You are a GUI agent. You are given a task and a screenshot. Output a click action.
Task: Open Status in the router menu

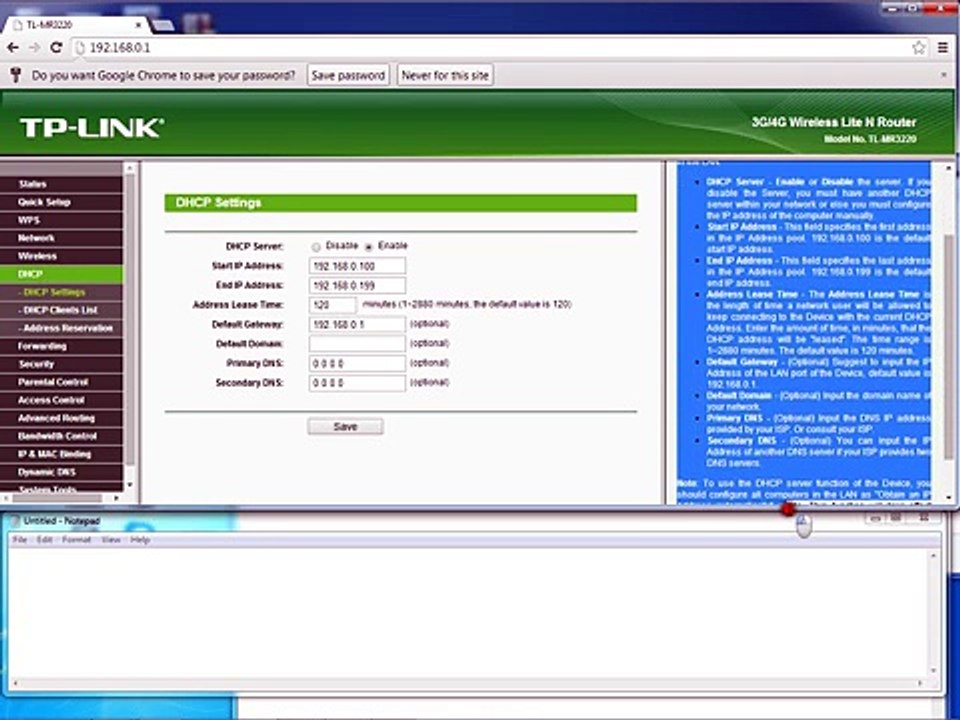[x=61, y=184]
